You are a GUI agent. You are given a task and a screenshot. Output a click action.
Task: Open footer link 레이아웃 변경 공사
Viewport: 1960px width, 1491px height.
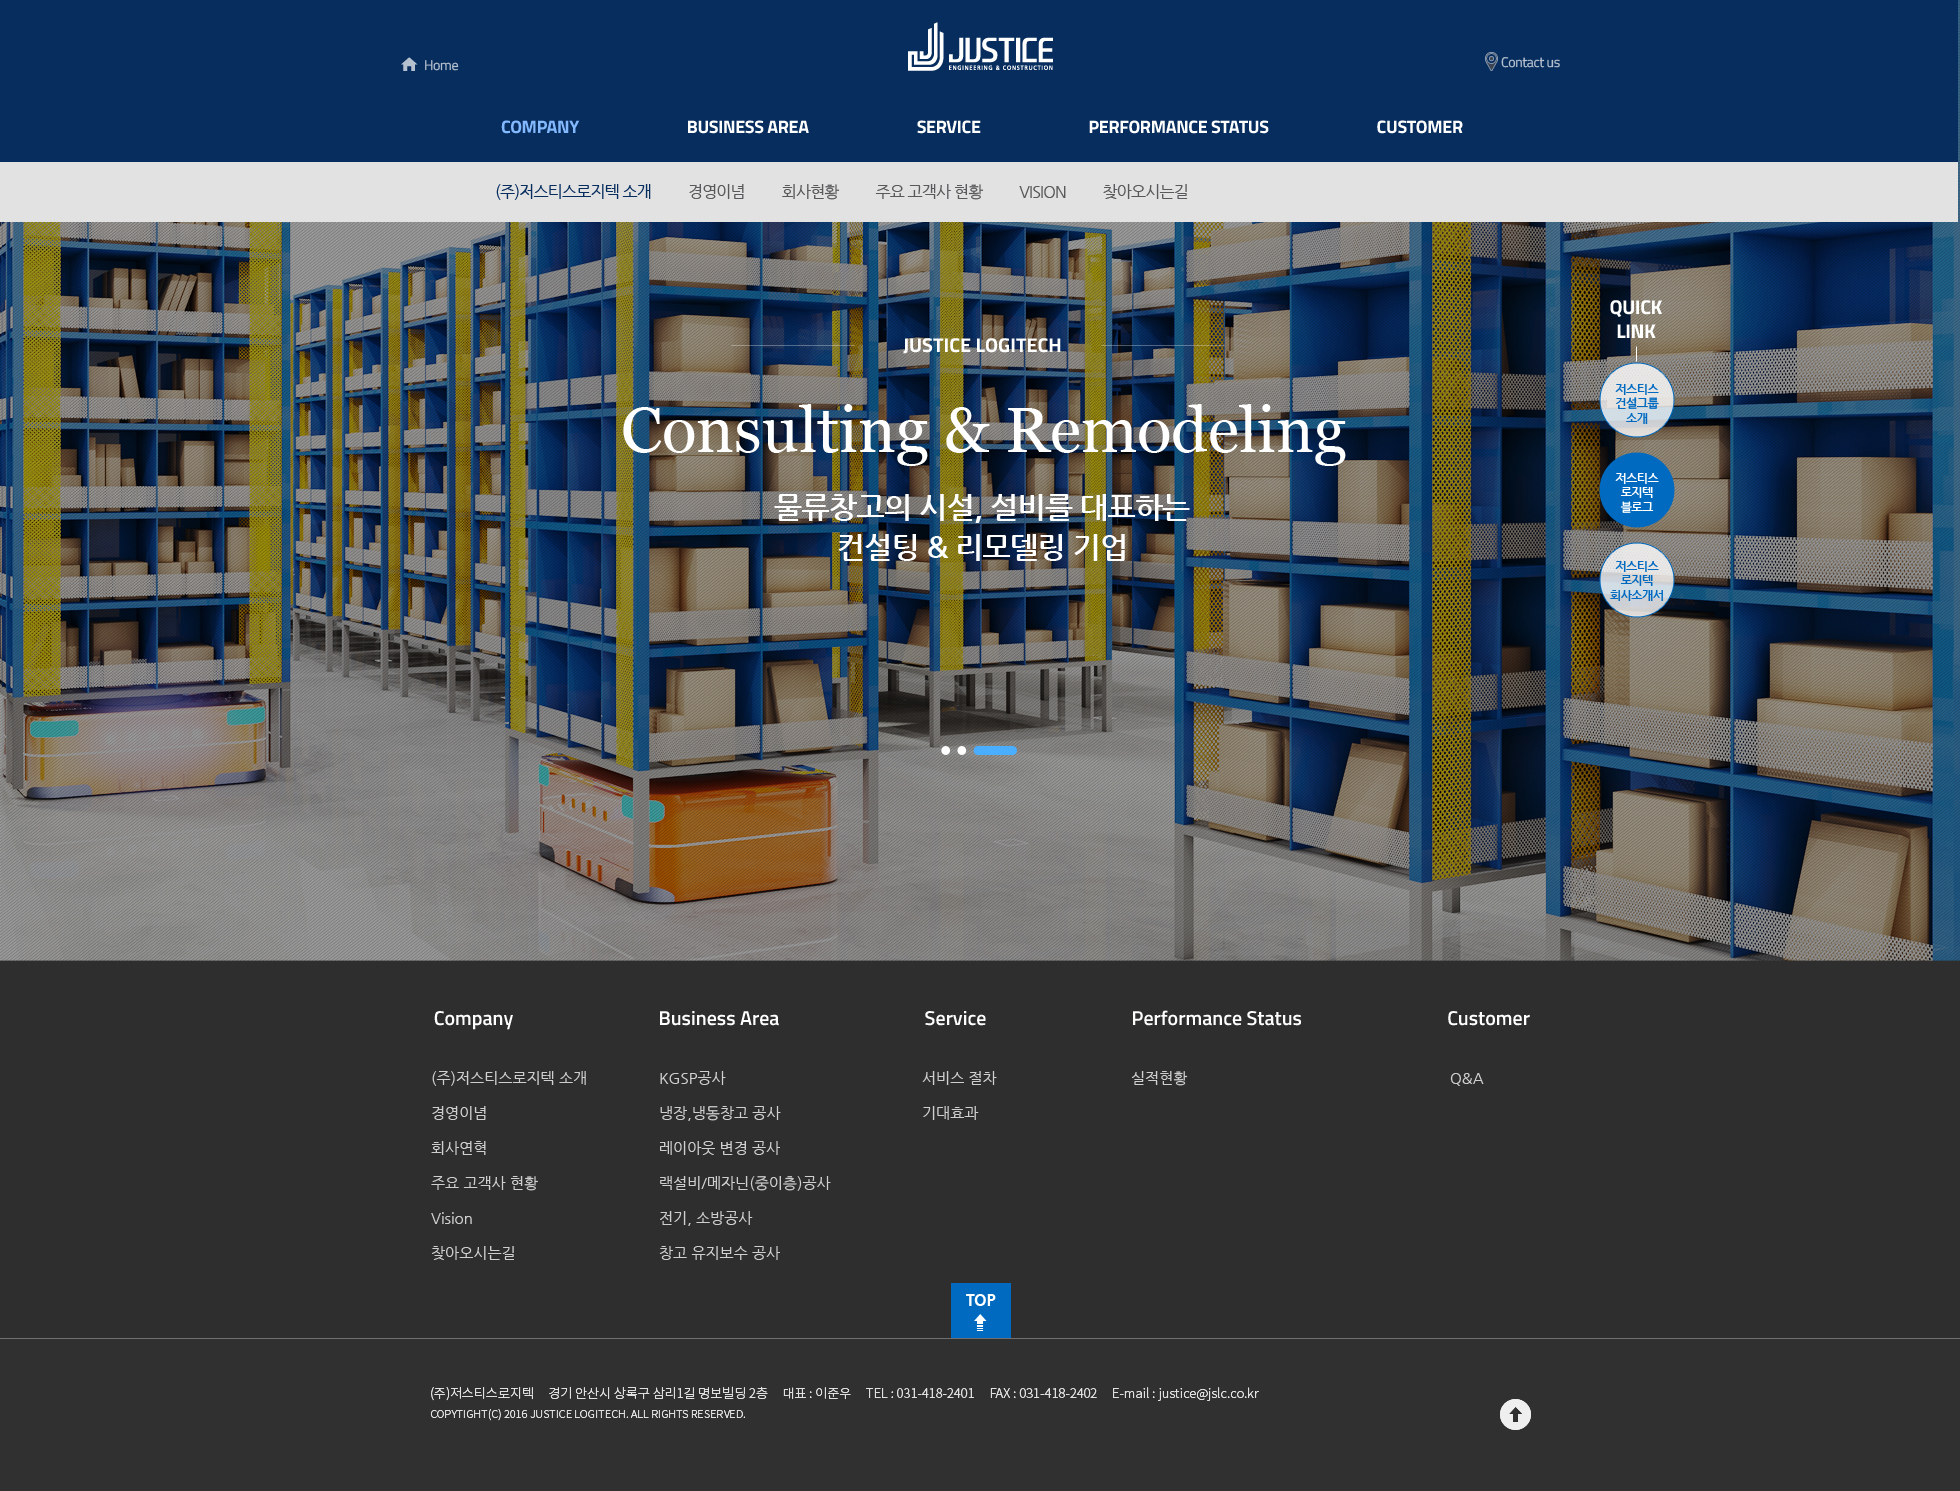pyautogui.click(x=719, y=1148)
